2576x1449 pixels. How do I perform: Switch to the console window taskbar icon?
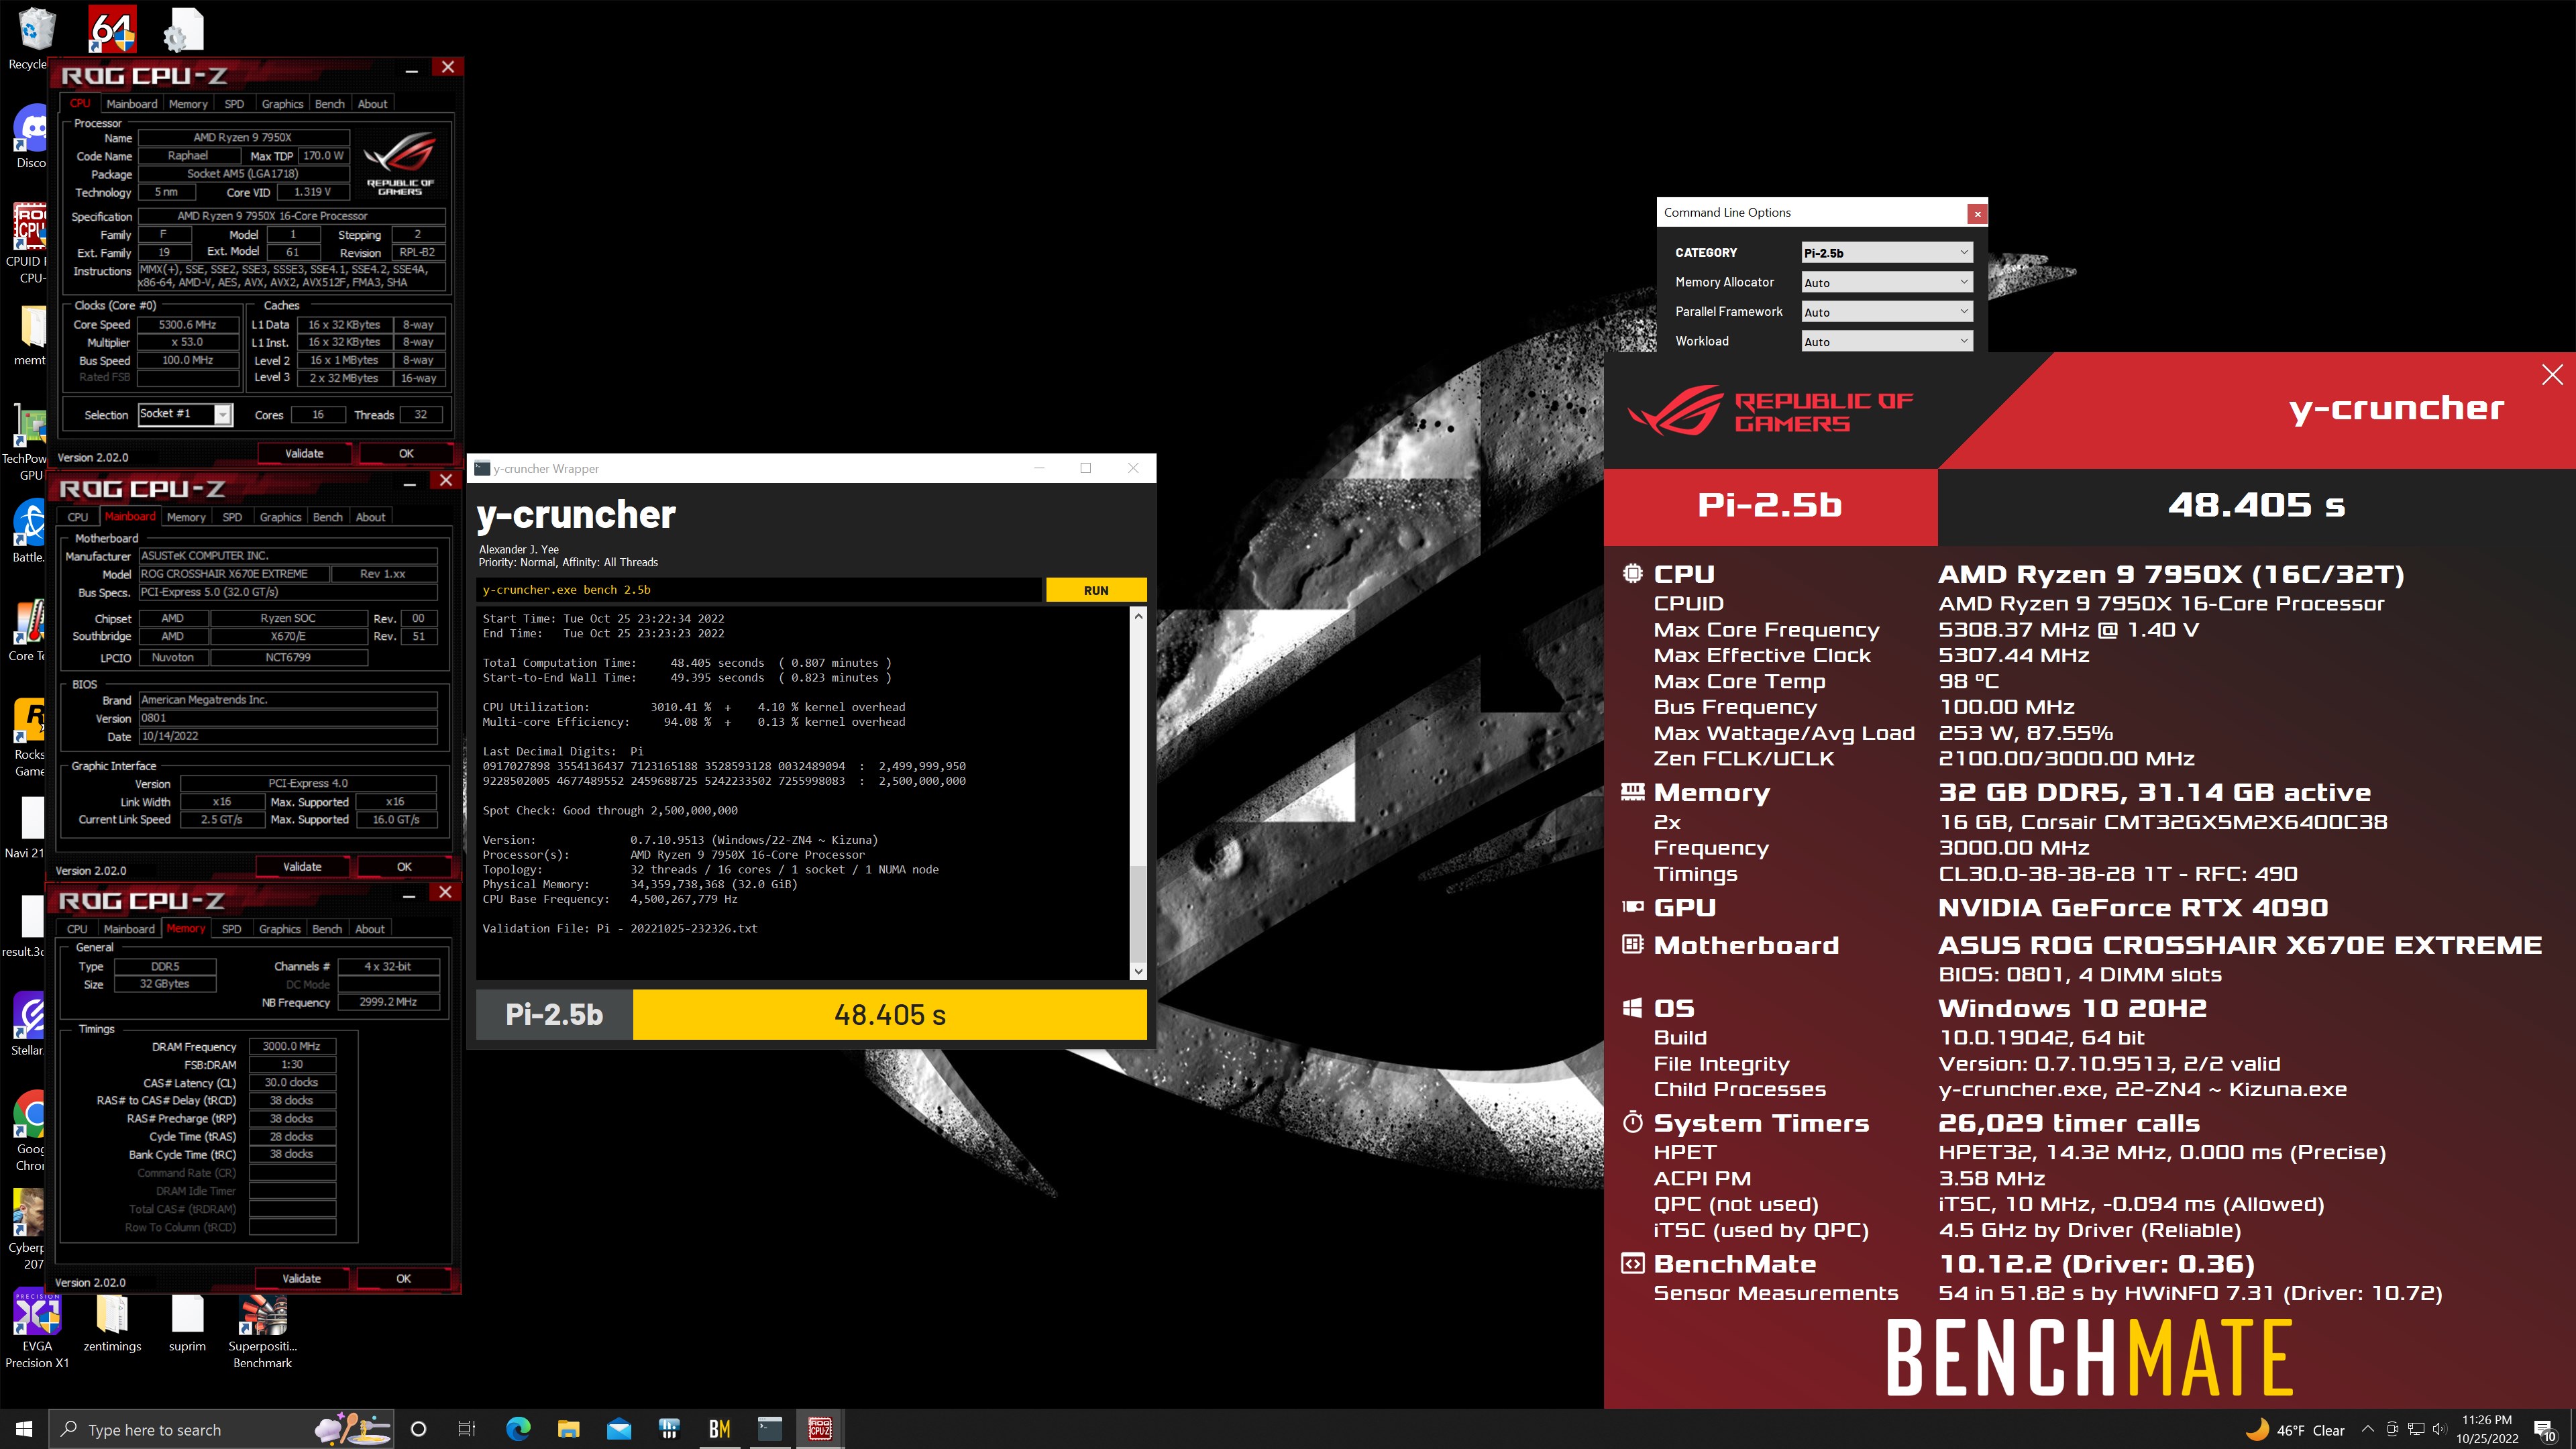[x=769, y=1429]
